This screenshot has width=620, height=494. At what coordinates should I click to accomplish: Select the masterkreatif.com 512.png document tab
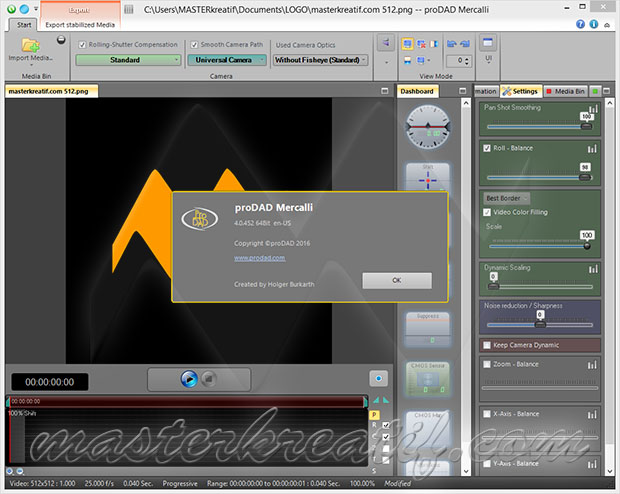[x=51, y=91]
